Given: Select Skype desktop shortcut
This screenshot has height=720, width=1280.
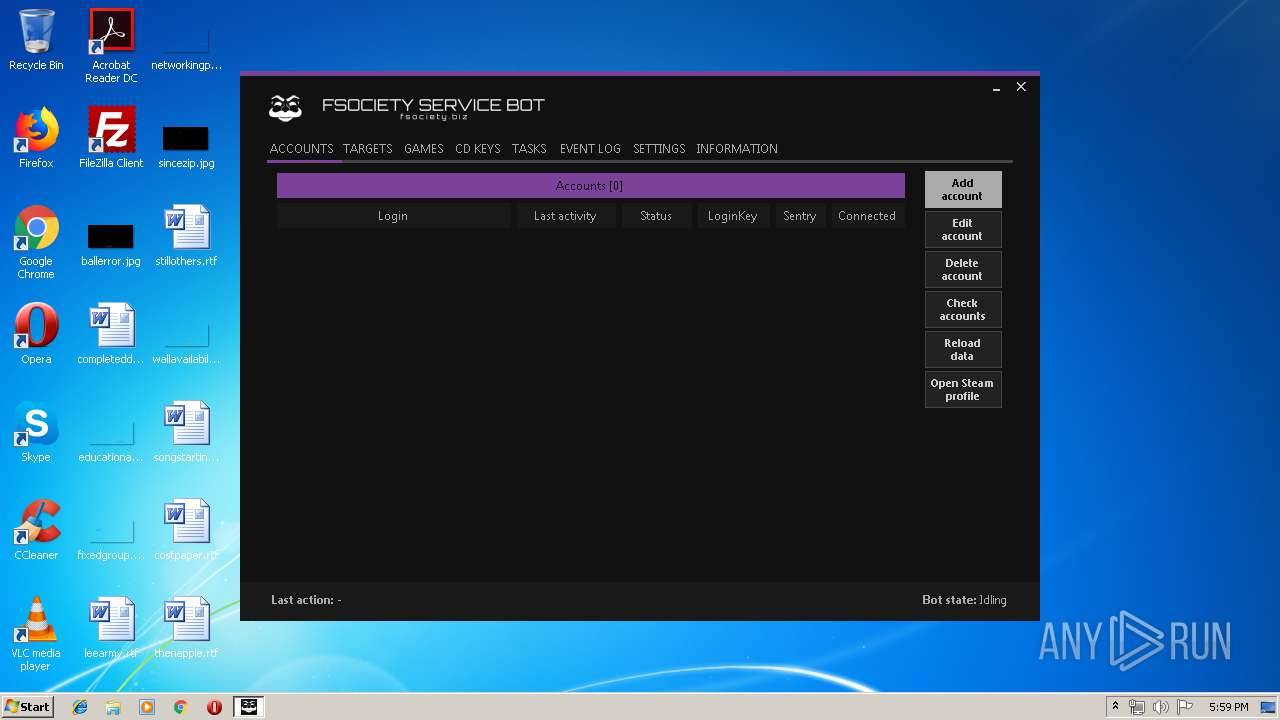Looking at the screenshot, I should pos(36,432).
